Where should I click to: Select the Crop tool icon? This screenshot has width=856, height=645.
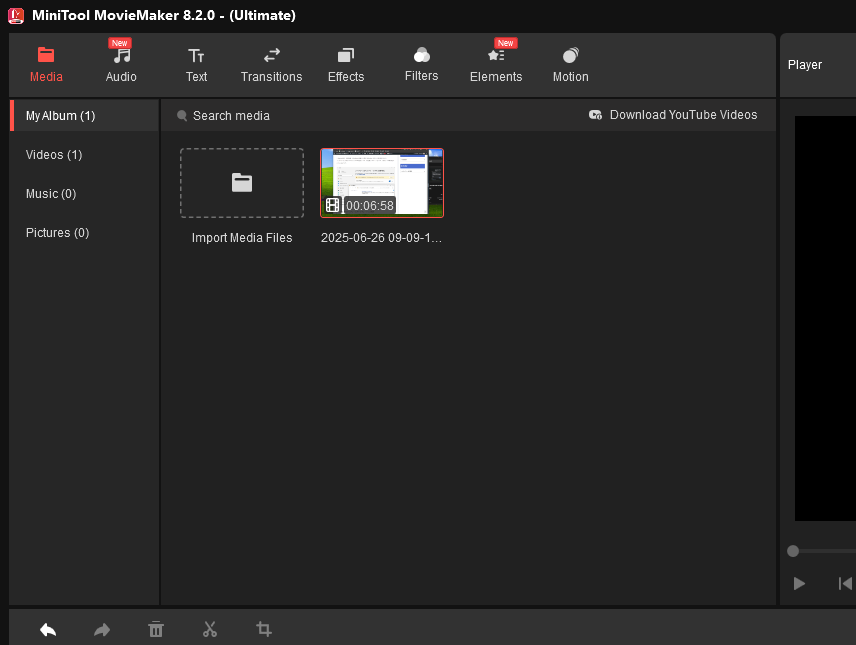(x=264, y=629)
